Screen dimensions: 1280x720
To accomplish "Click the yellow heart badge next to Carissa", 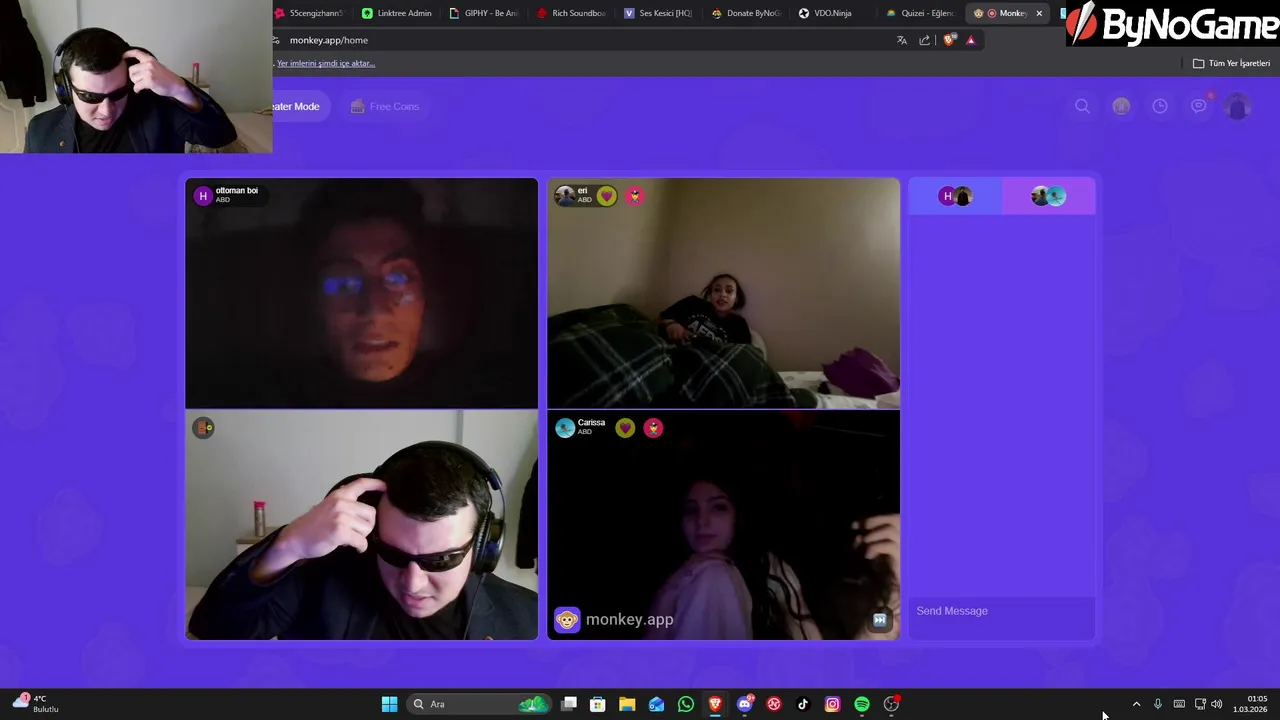I will (625, 428).
